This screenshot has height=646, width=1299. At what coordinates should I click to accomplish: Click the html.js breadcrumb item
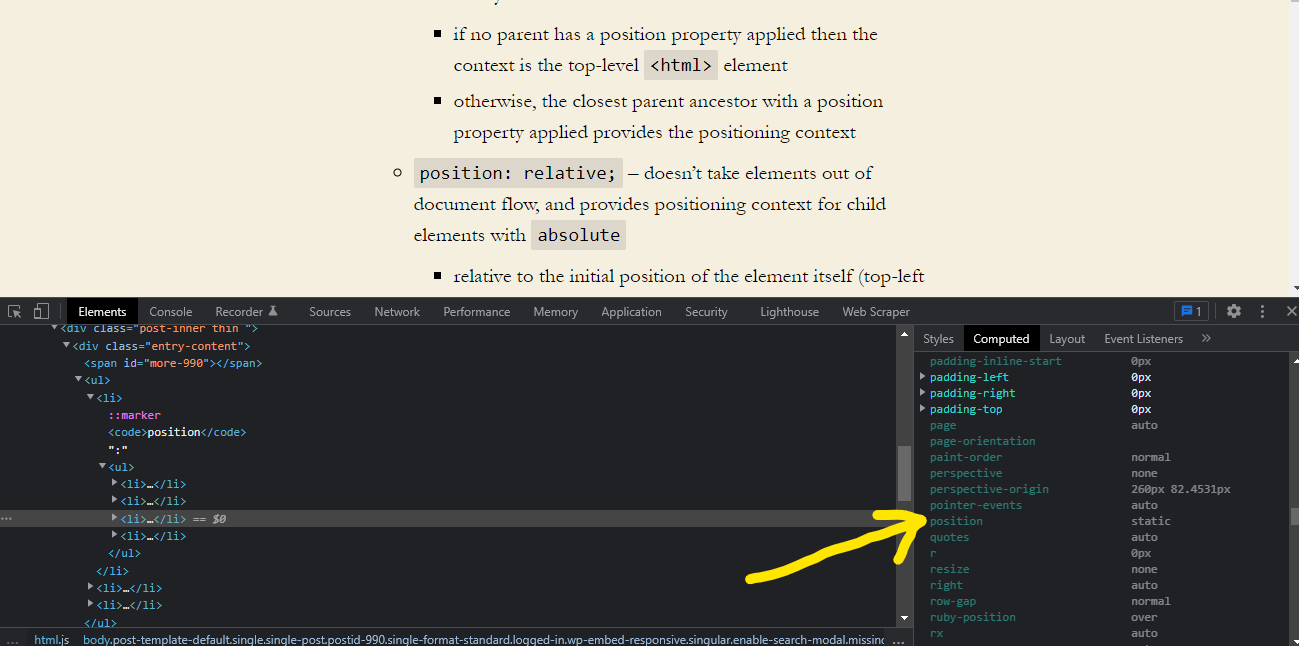pyautogui.click(x=51, y=638)
